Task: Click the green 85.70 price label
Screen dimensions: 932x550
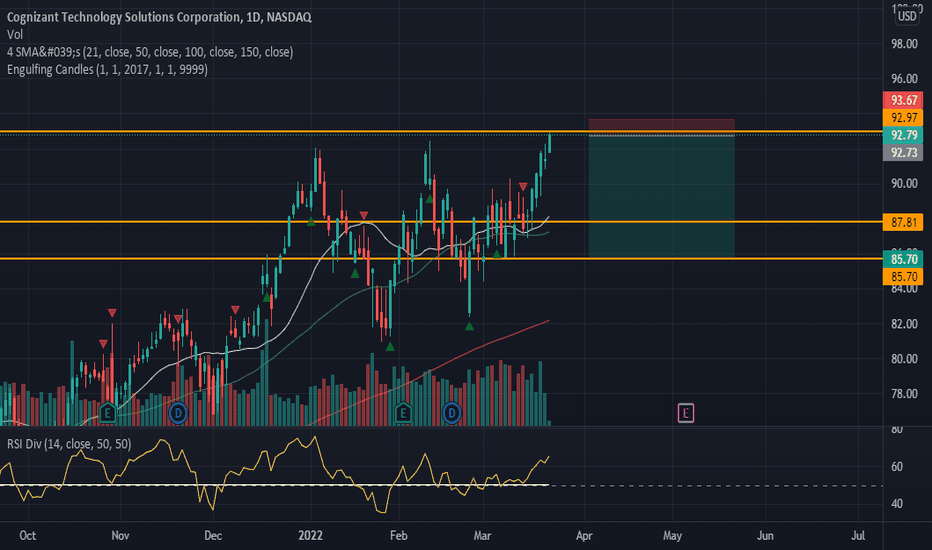Action: (903, 259)
